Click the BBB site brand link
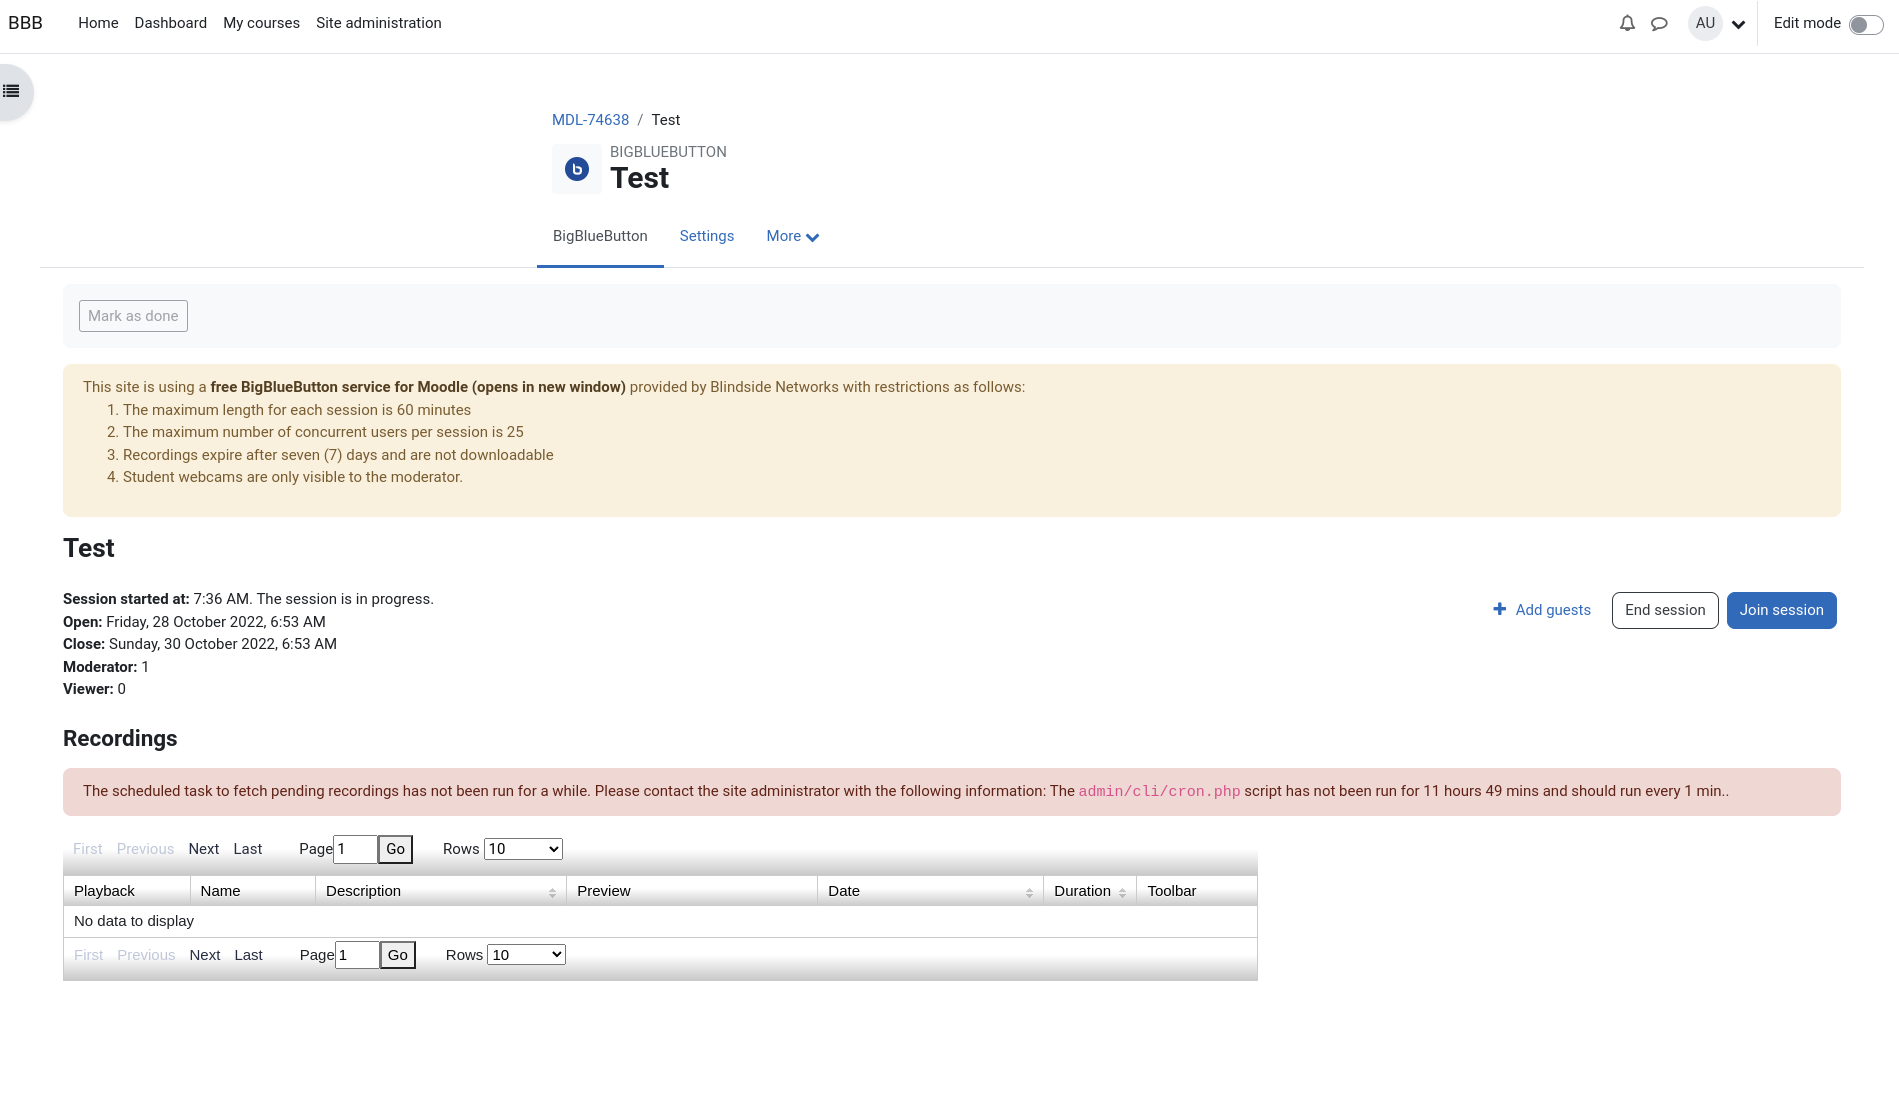The height and width of the screenshot is (1099, 1899). [25, 23]
